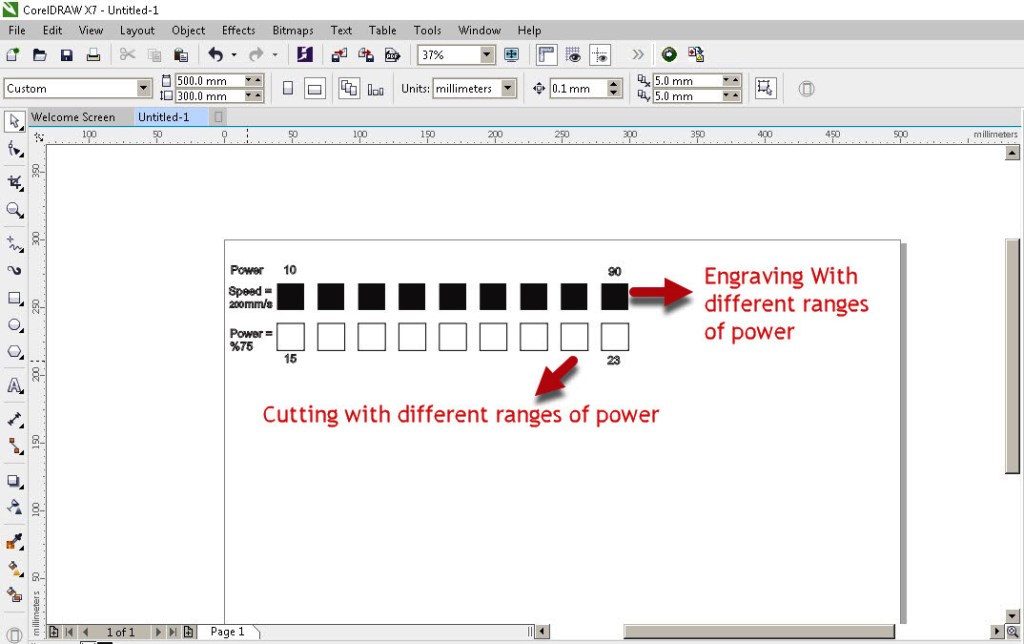The image size is (1024, 644).
Task: Open the Layout menu
Action: 137,30
